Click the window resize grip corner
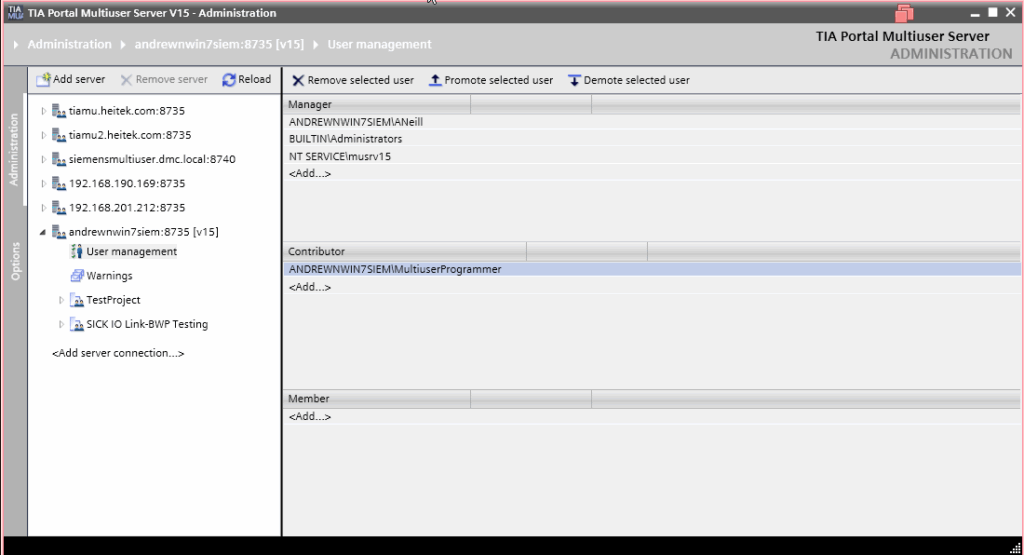Viewport: 1024px width, 555px height. [1015, 548]
